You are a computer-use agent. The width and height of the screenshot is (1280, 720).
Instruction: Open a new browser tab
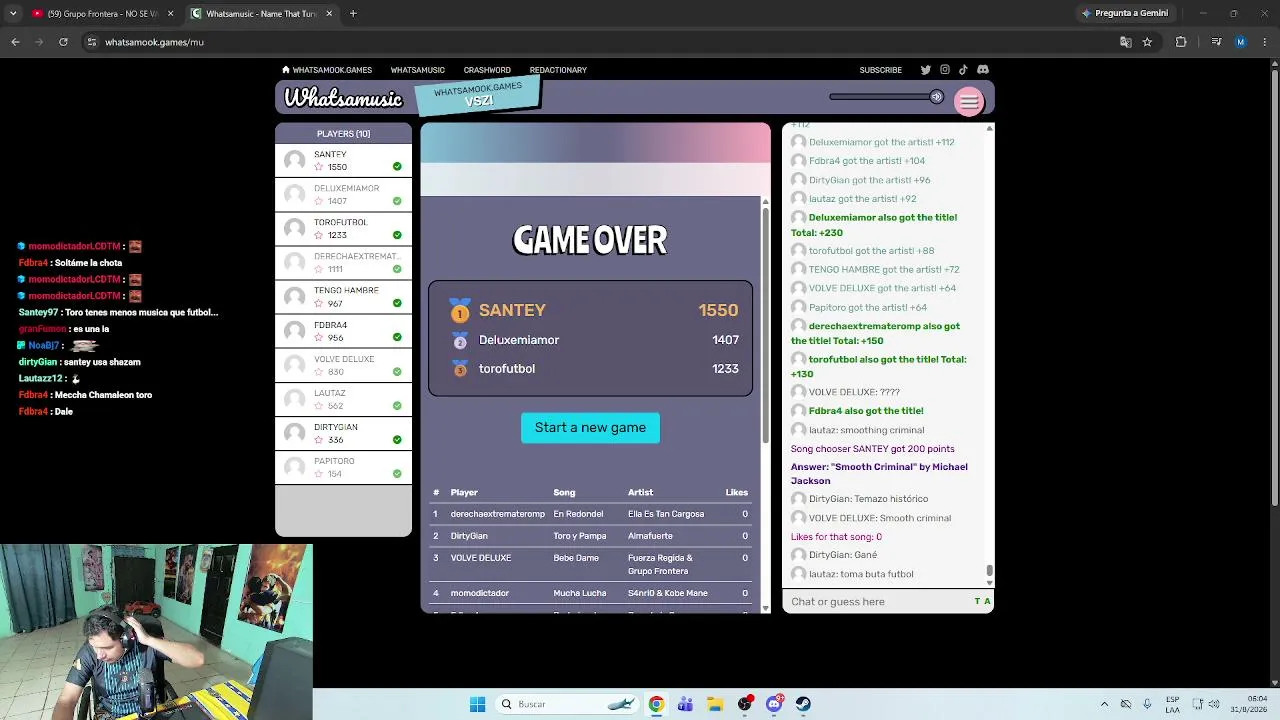pos(353,14)
